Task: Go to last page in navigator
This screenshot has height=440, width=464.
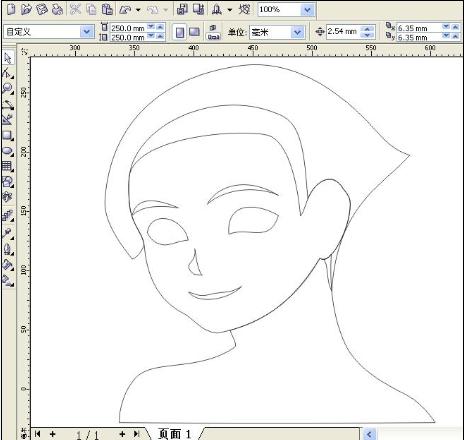Action: [137, 433]
